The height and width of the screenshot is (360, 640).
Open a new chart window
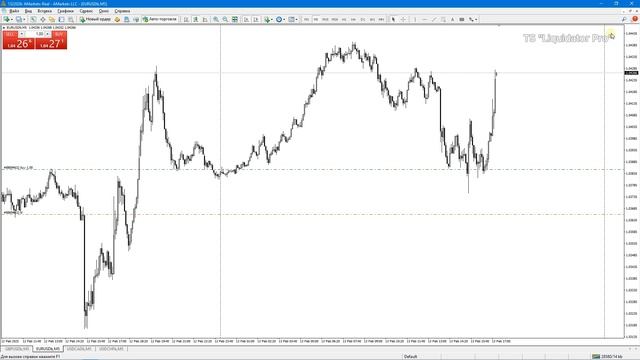click(6, 19)
